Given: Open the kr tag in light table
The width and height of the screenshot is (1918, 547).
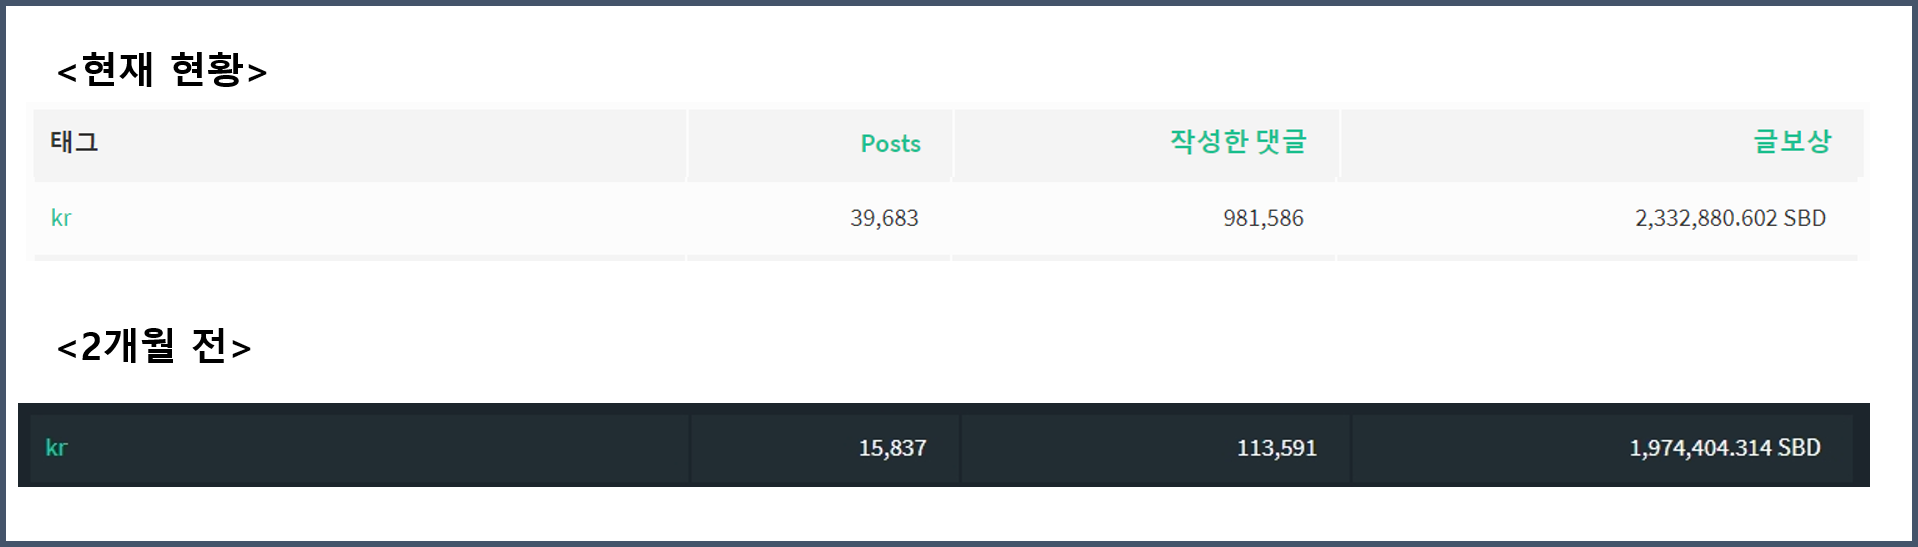Looking at the screenshot, I should [61, 218].
